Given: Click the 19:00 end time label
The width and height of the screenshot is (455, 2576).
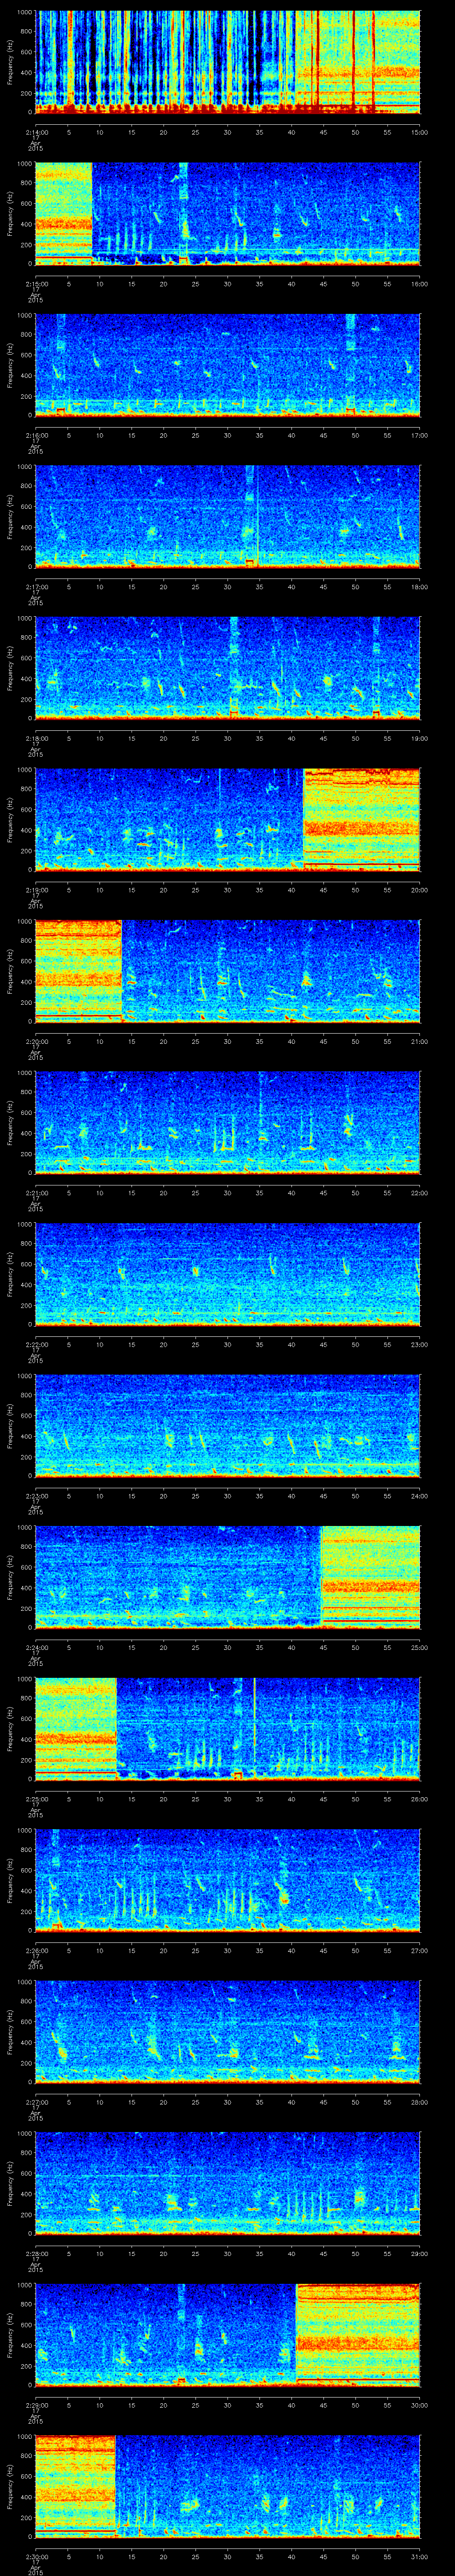Looking at the screenshot, I should coord(419,738).
